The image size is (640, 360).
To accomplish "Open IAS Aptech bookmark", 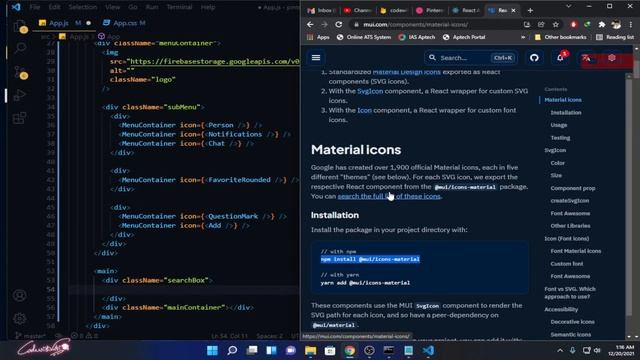I will click(x=417, y=37).
